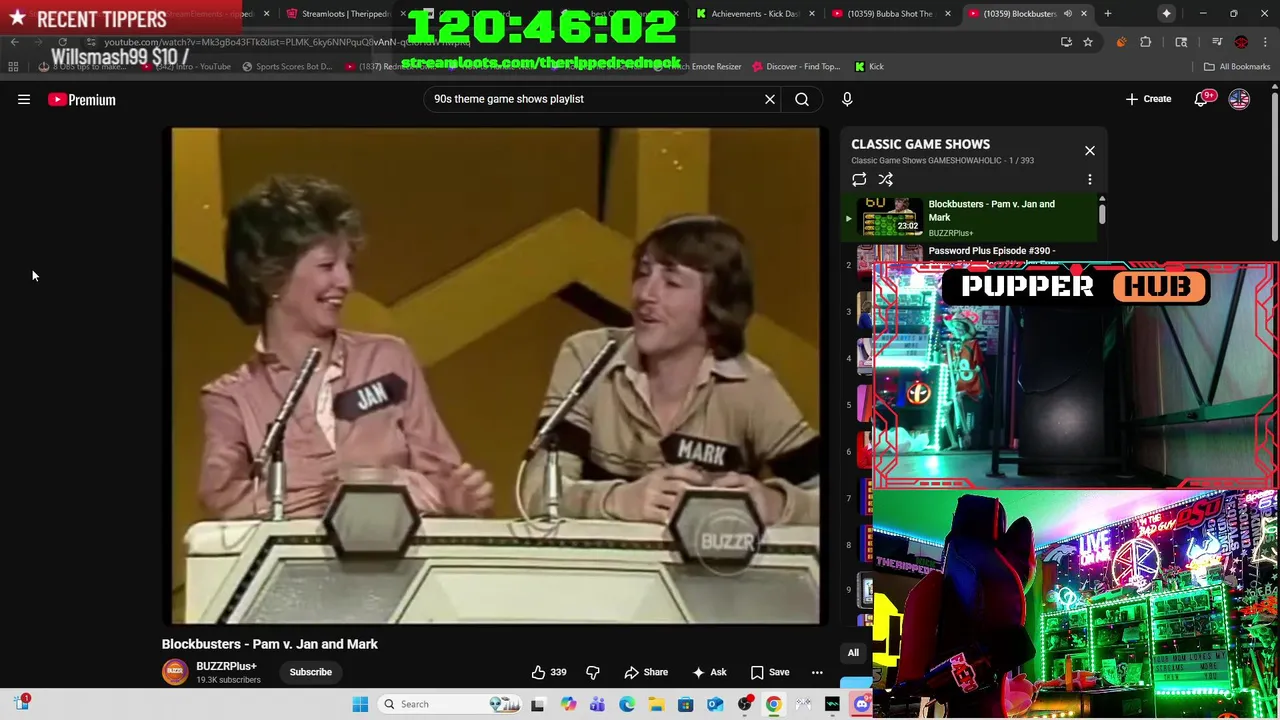Open the Gemini sparkle button in Chrome
The width and height of the screenshot is (1280, 720).
[x=1166, y=14]
